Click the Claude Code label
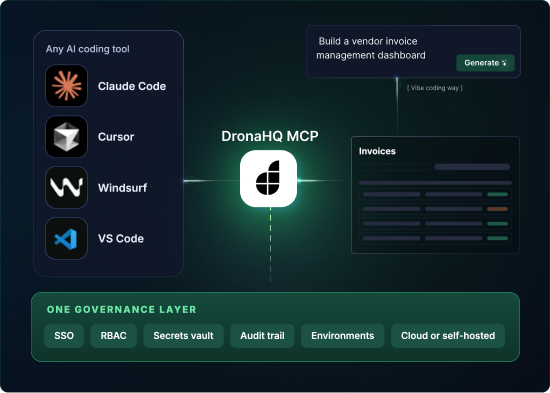550x393 pixels. [x=132, y=86]
